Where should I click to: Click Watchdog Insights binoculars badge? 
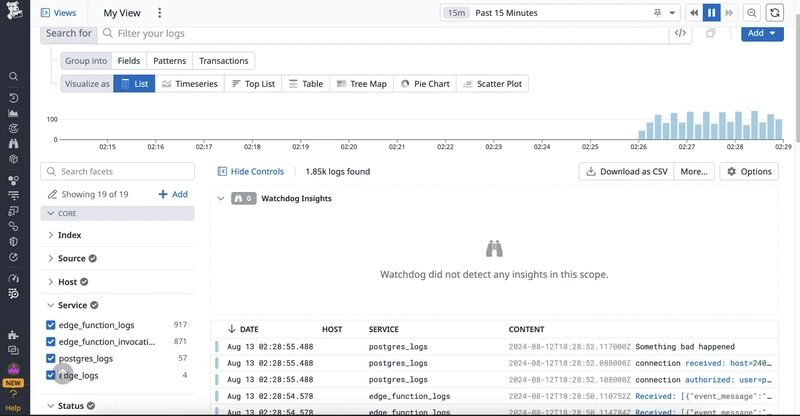click(x=243, y=198)
